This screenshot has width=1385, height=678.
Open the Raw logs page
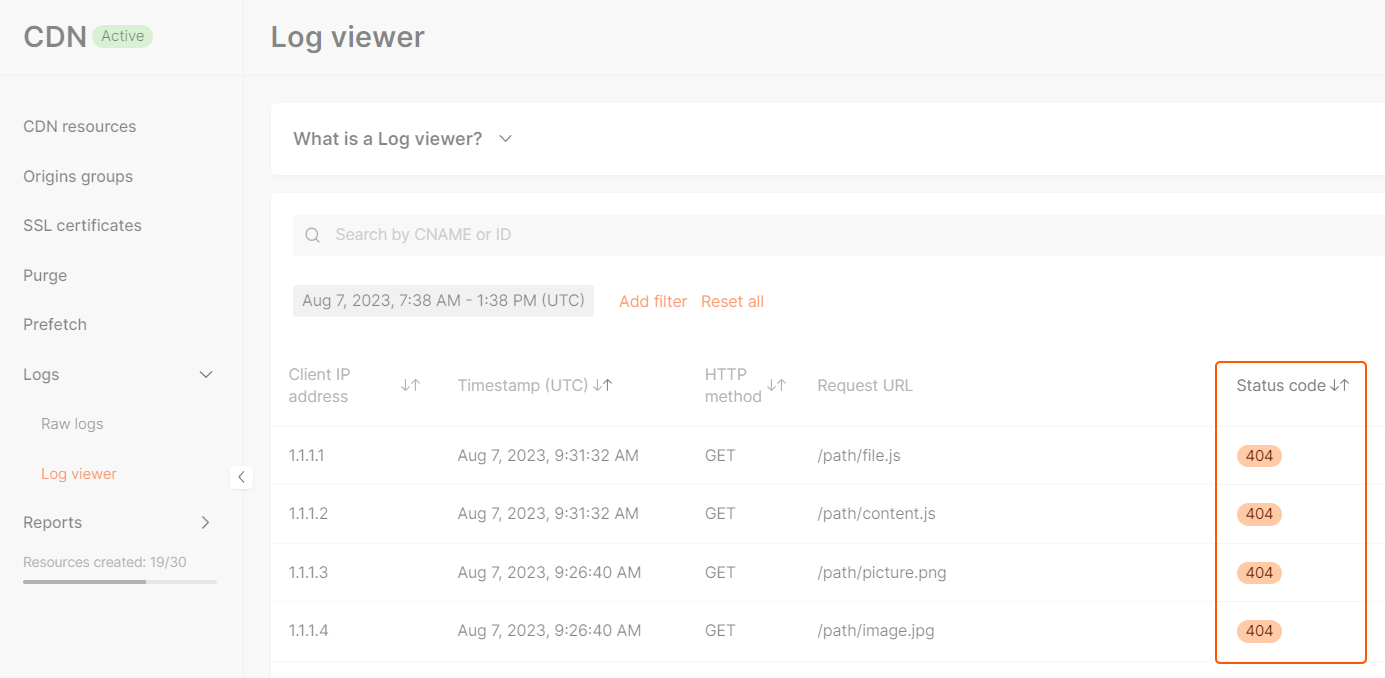pos(71,423)
